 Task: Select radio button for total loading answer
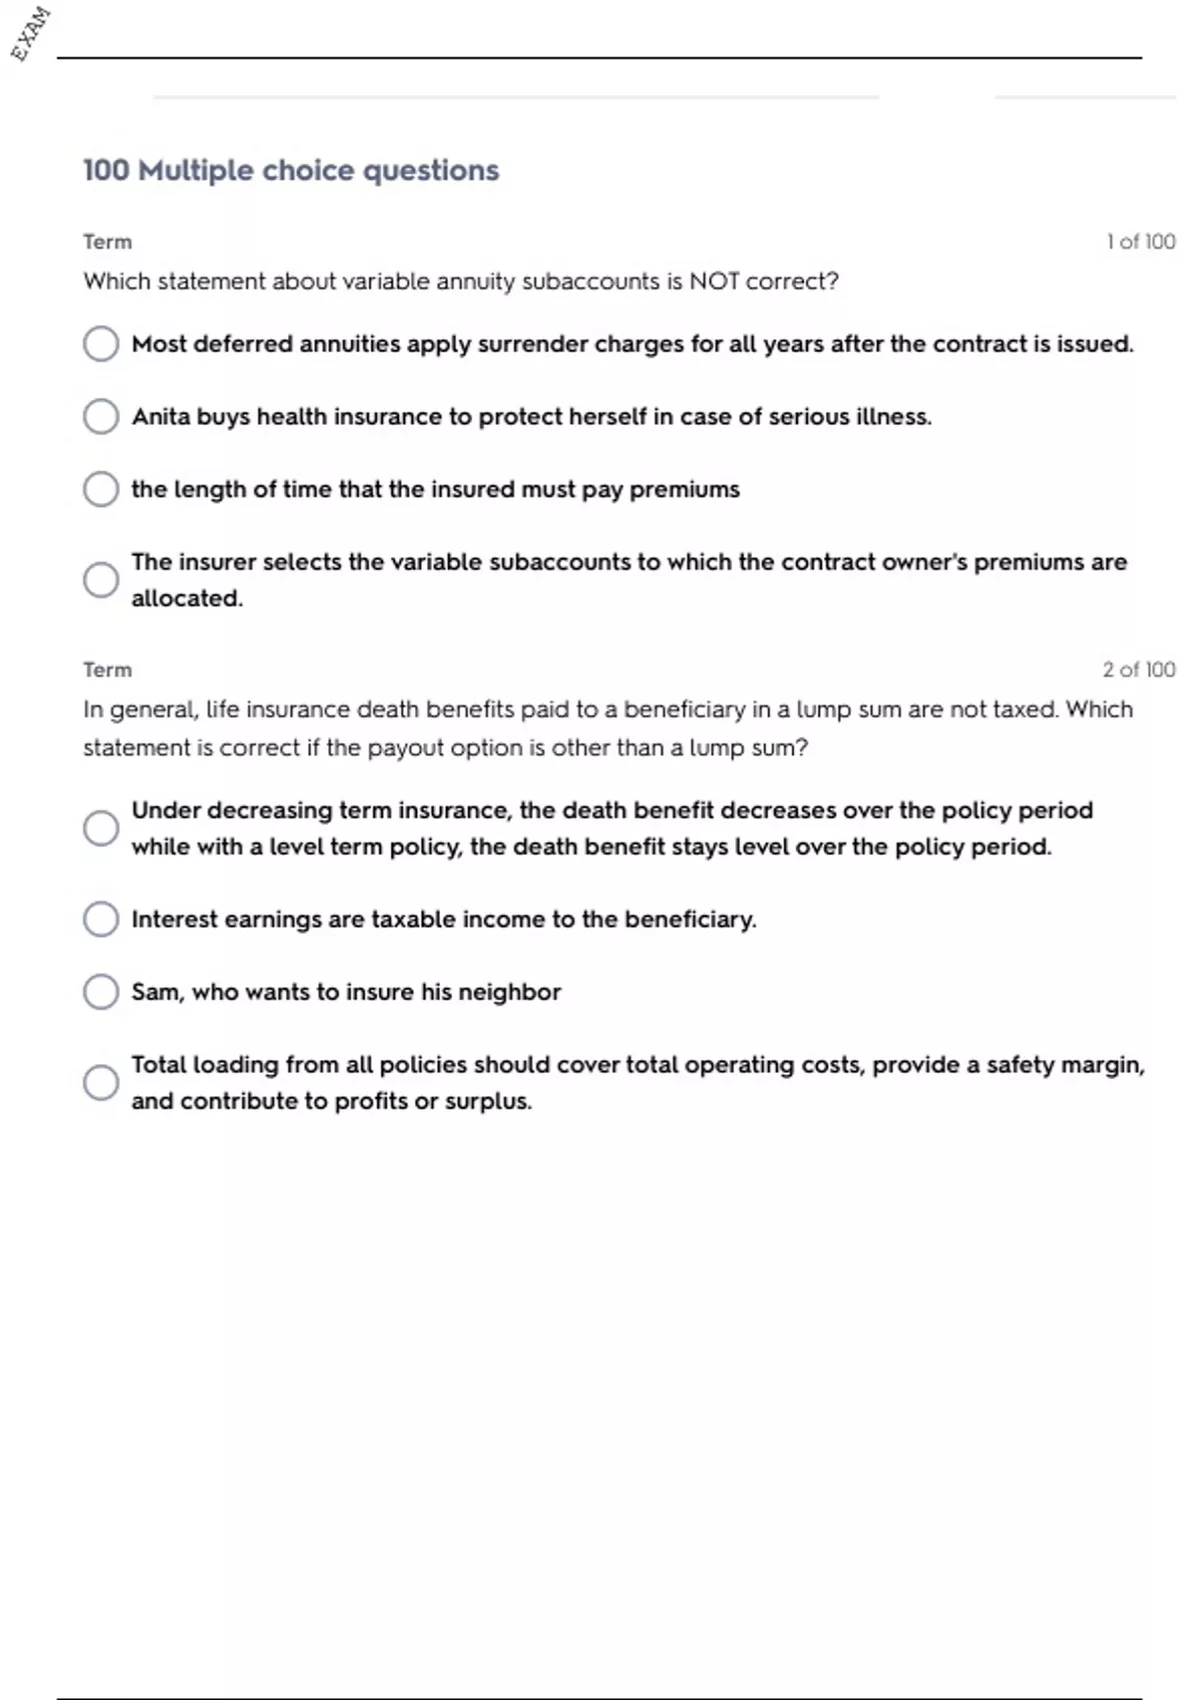point(101,1082)
